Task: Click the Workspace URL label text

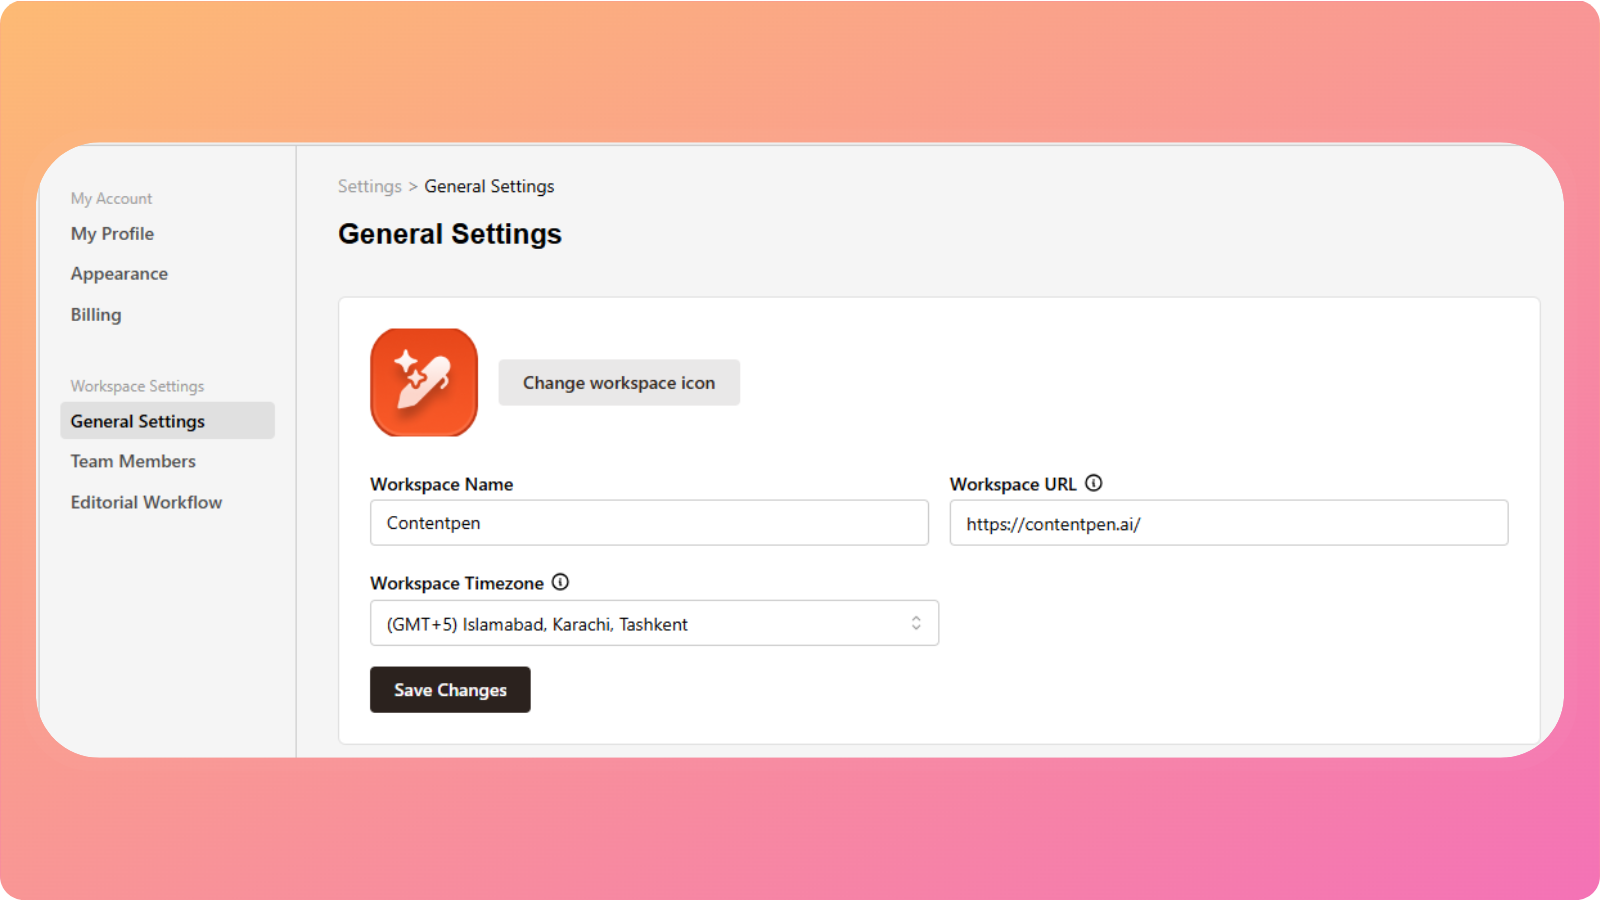Action: pyautogui.click(x=1013, y=484)
